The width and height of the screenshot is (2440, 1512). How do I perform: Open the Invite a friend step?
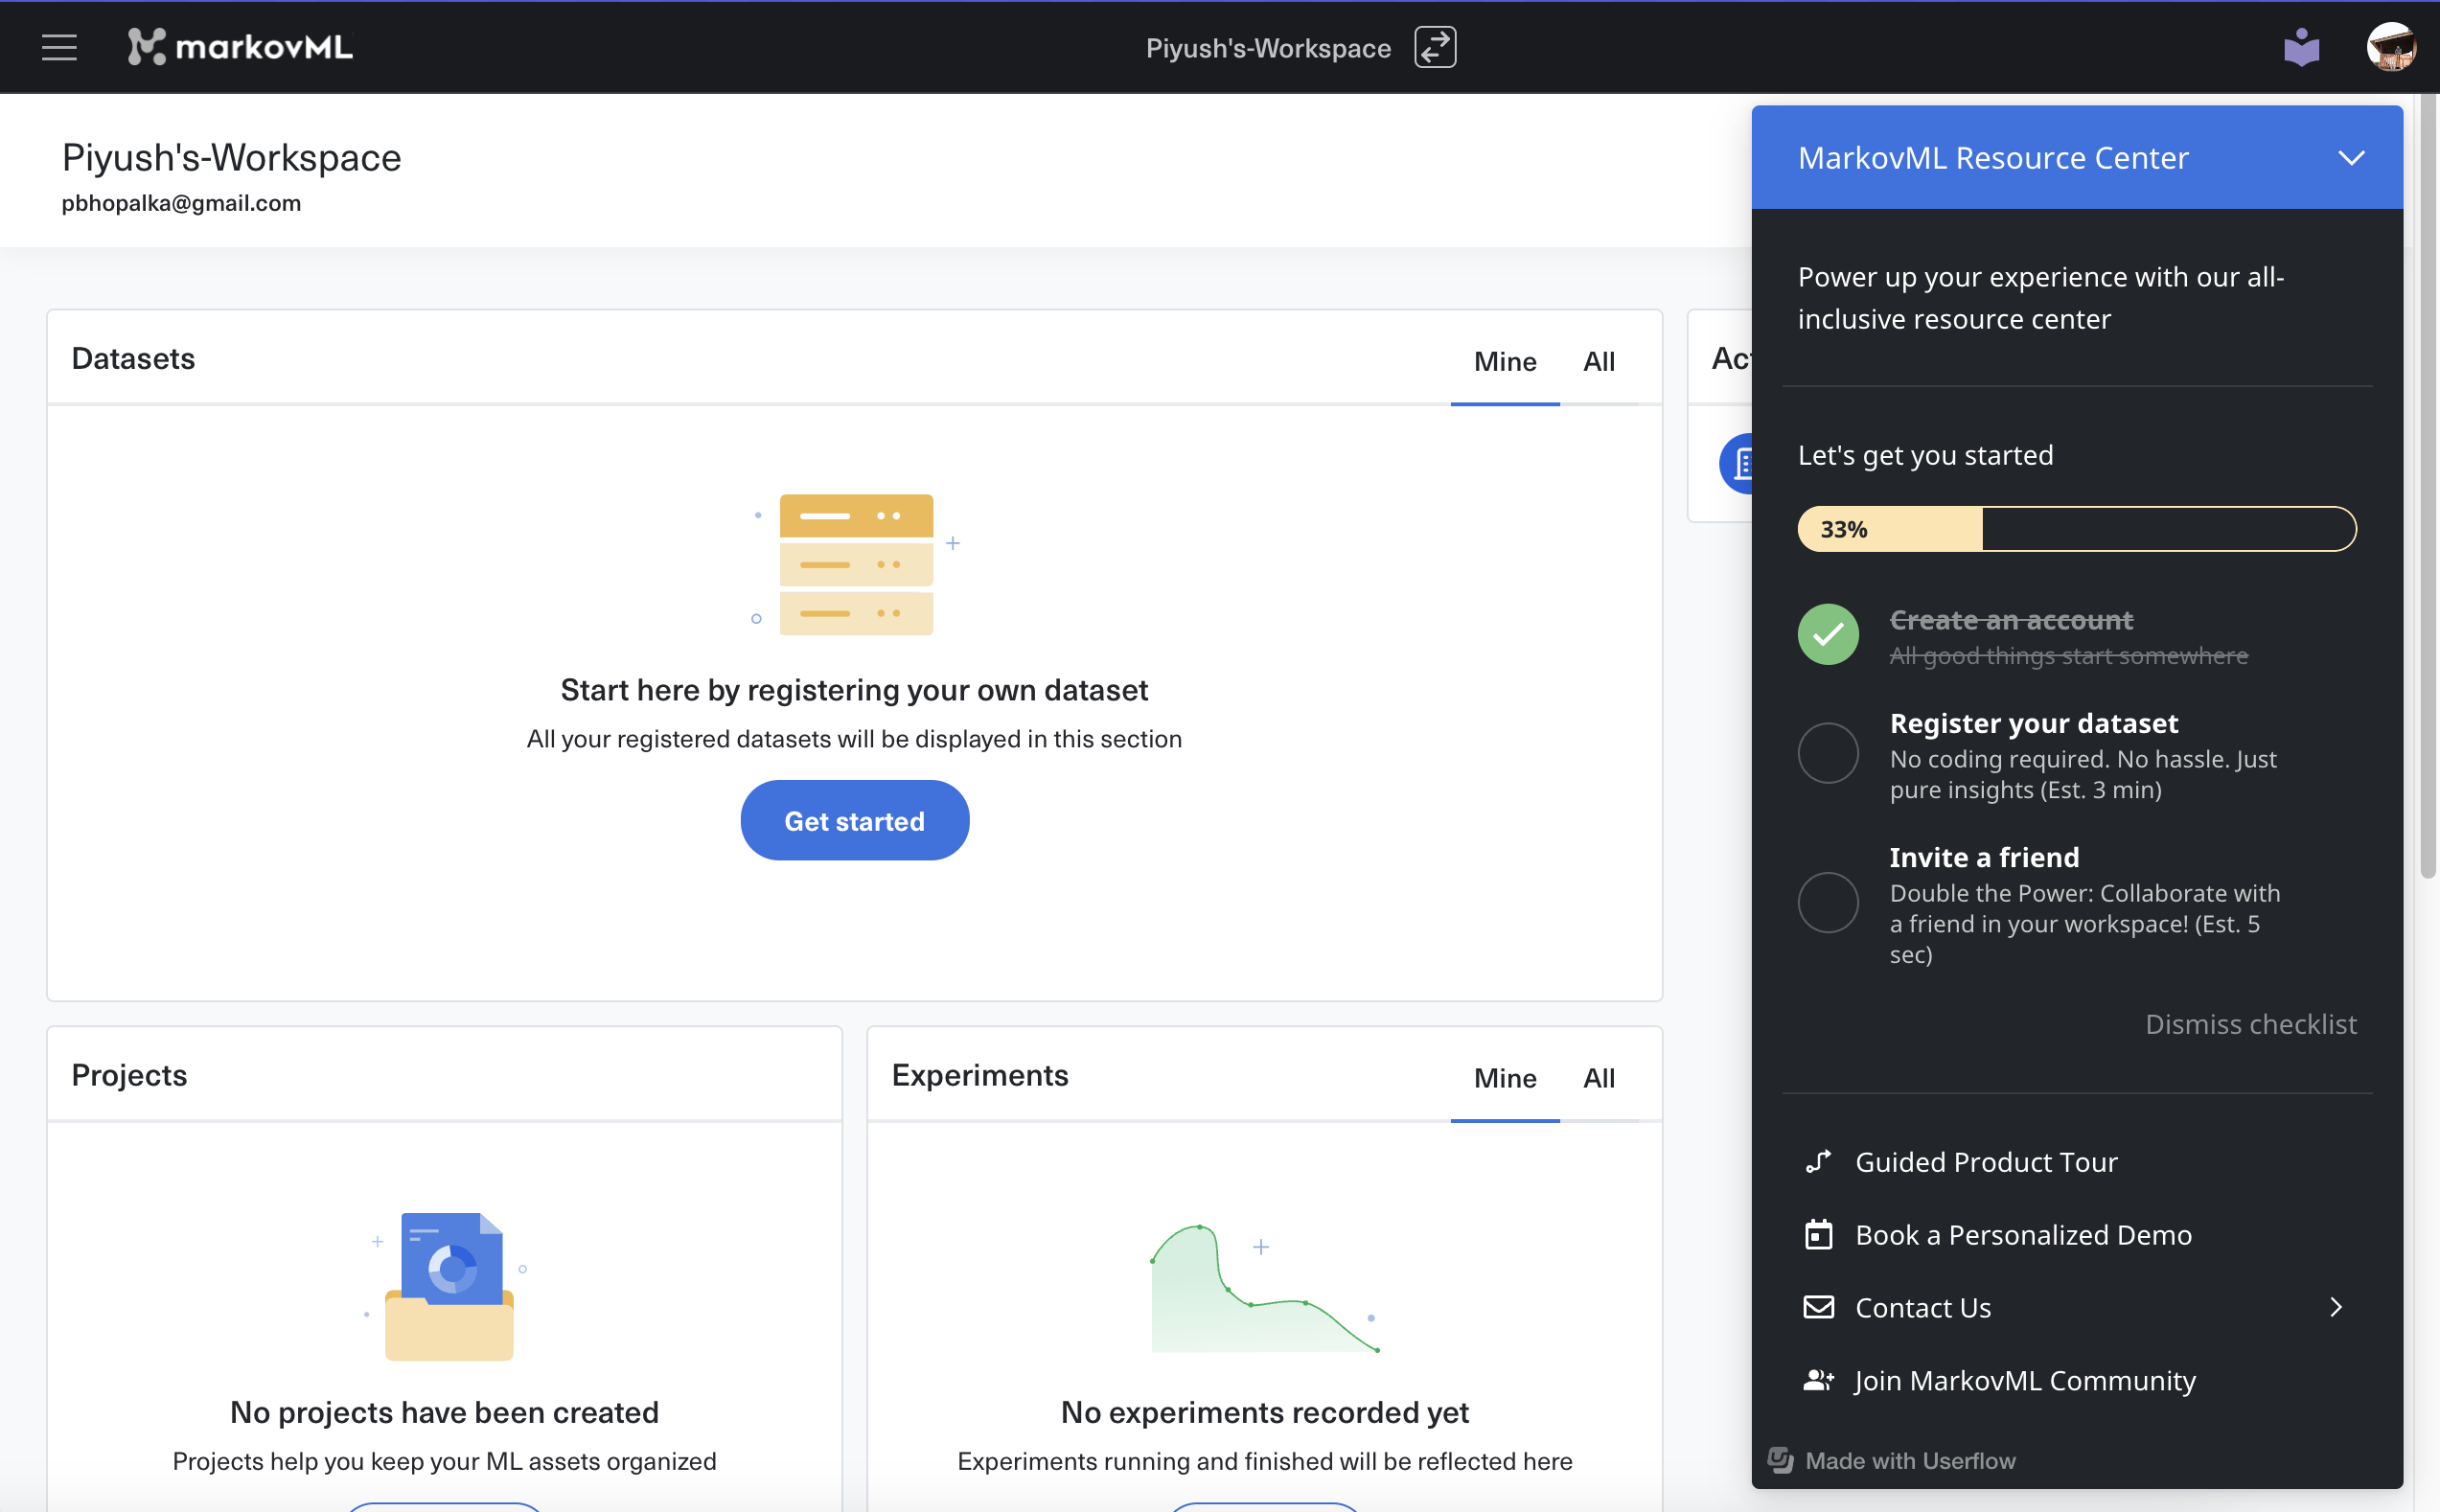(2085, 905)
